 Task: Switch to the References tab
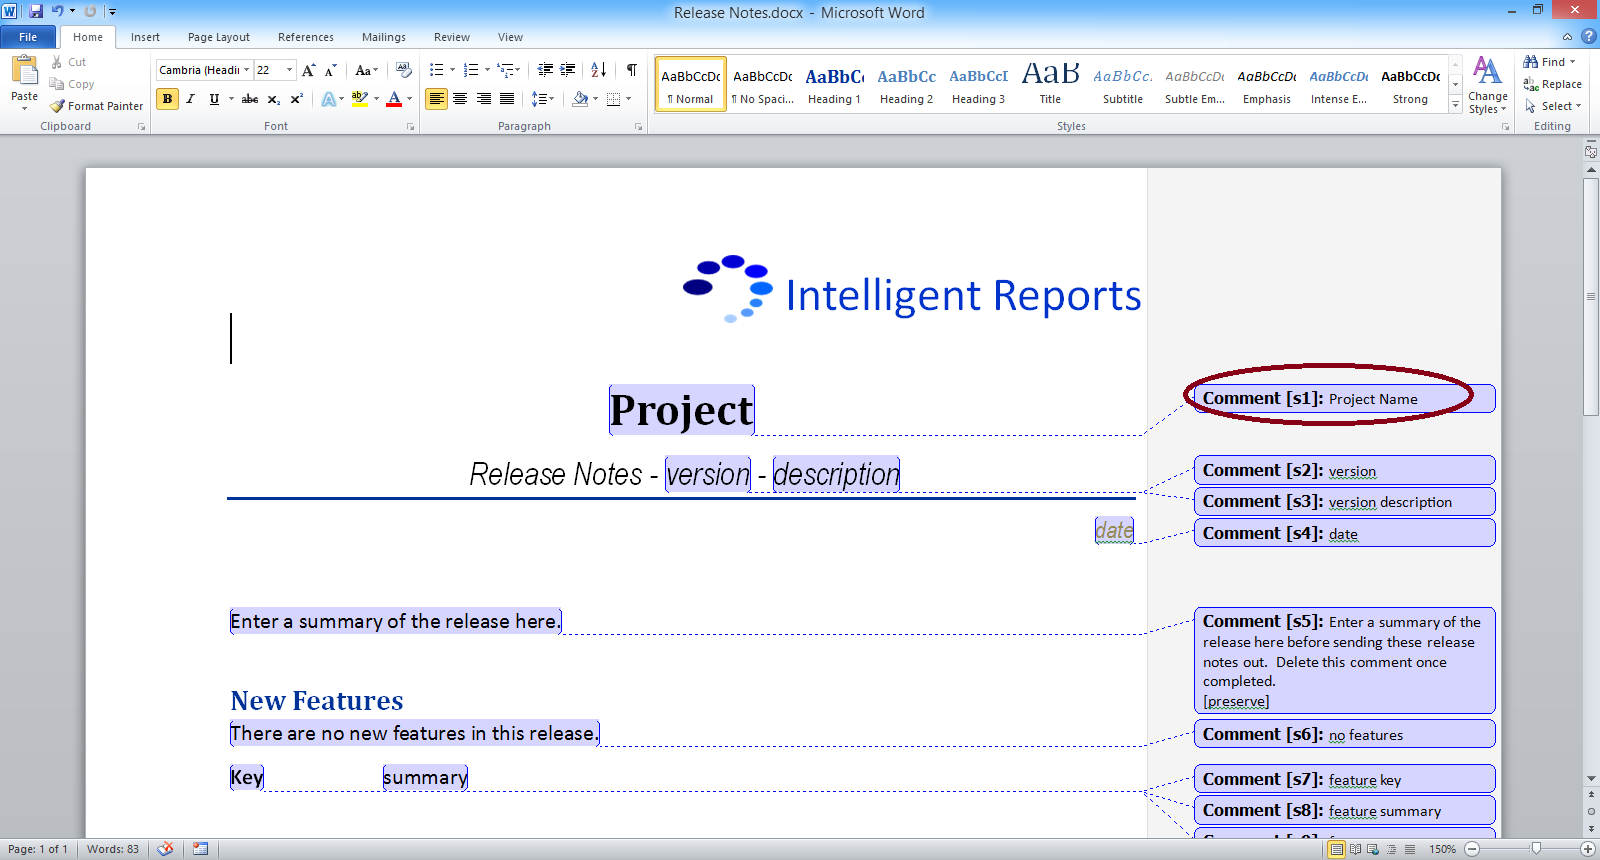click(306, 37)
